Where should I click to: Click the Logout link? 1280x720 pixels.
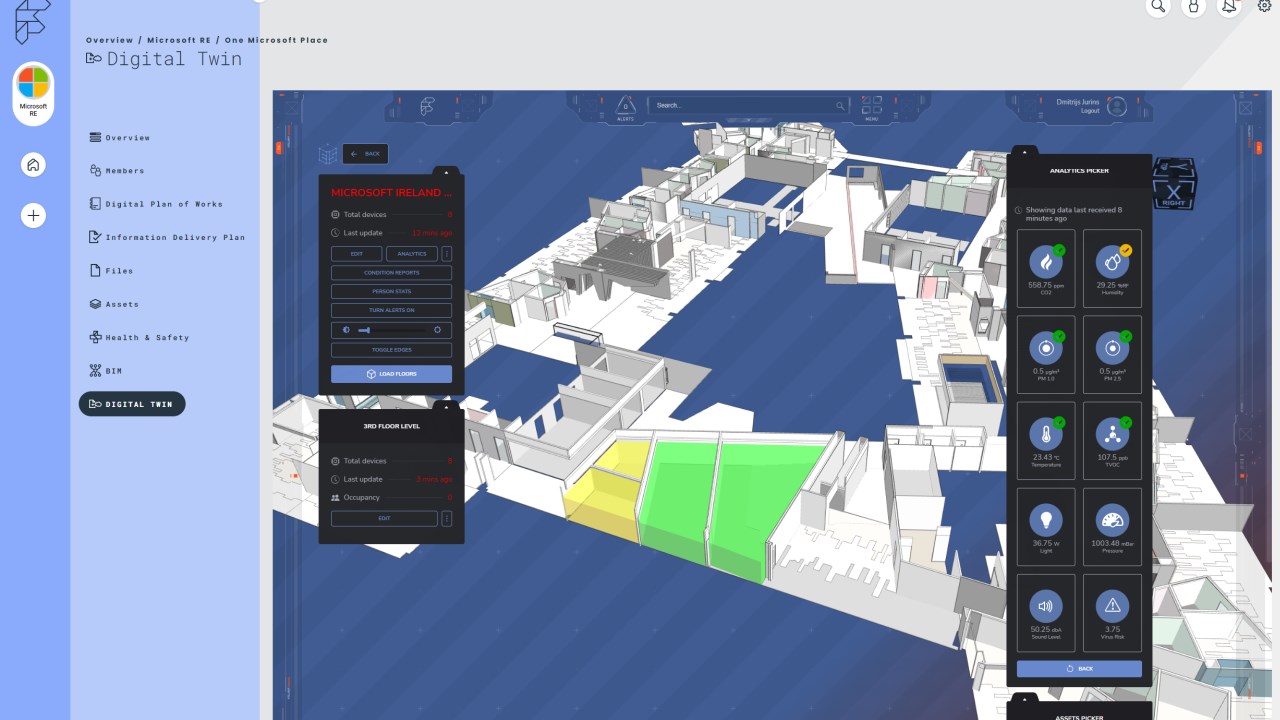[1089, 111]
